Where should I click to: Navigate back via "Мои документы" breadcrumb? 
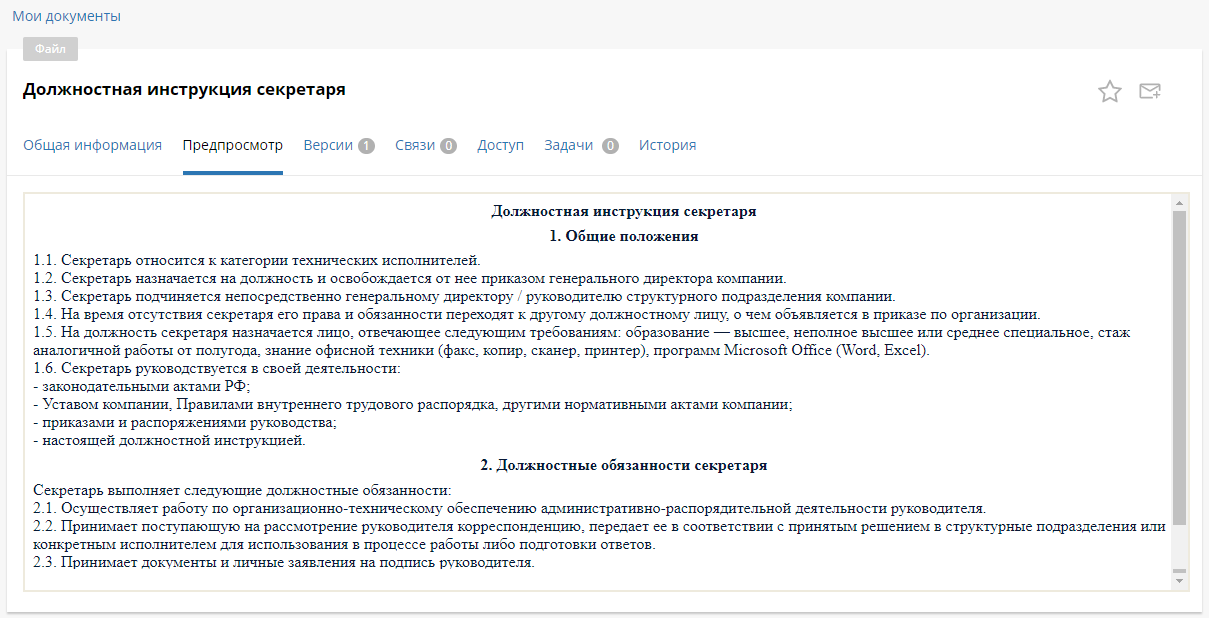(68, 16)
